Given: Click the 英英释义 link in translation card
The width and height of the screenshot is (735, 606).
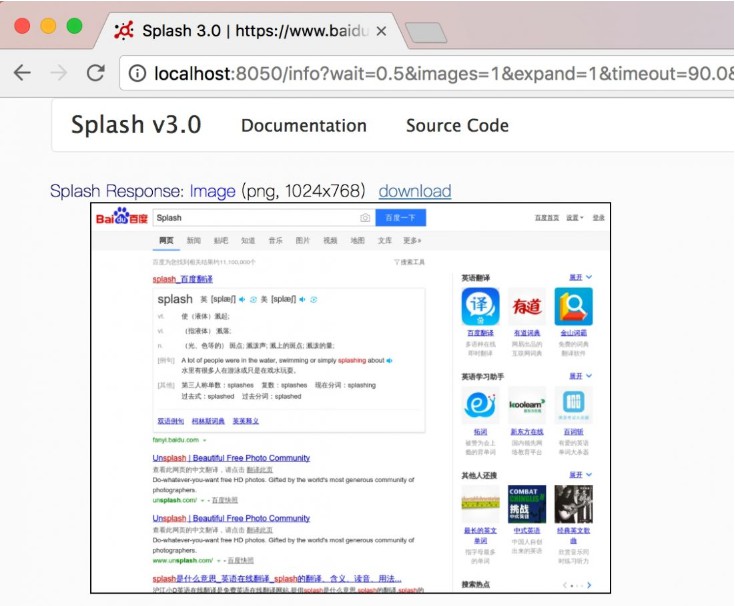Looking at the screenshot, I should (x=246, y=421).
